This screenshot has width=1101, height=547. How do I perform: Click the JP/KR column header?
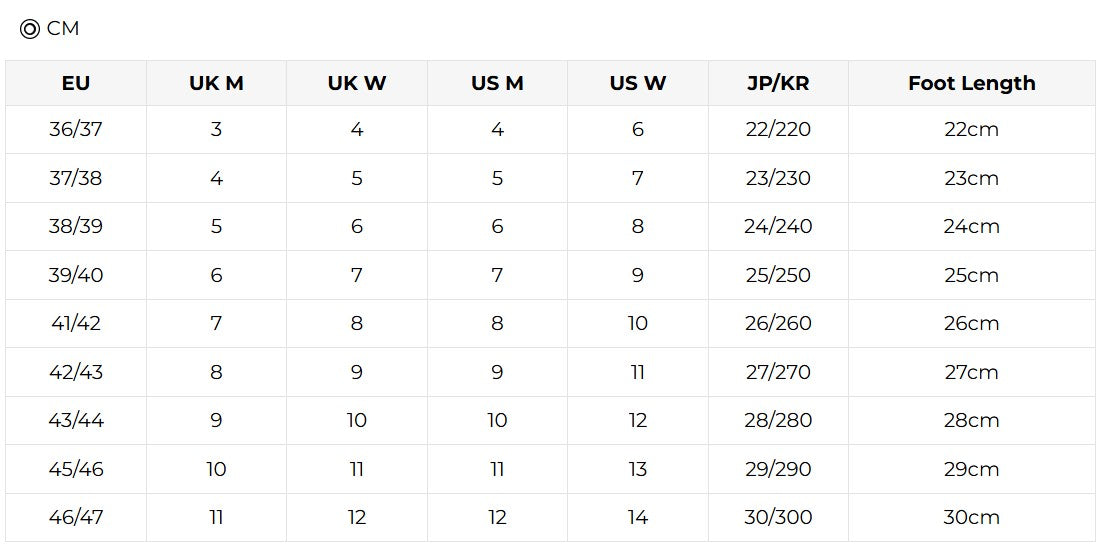[x=778, y=83]
